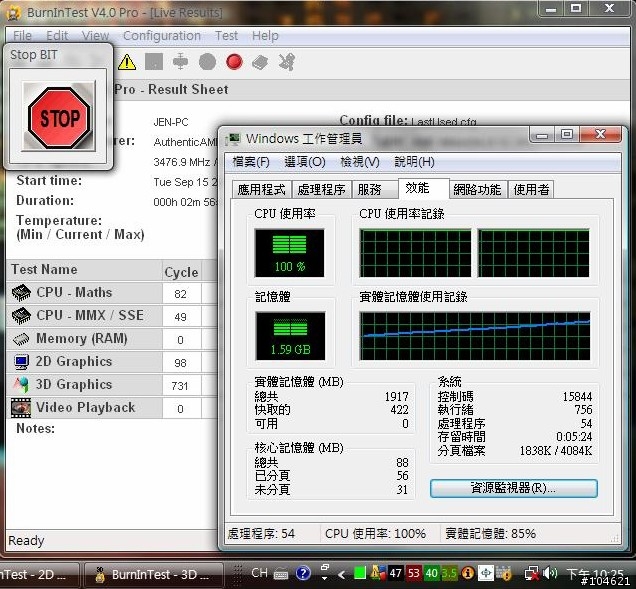The image size is (636, 589).
Task: Open the BurnInTest Edit menu
Action: [x=57, y=36]
